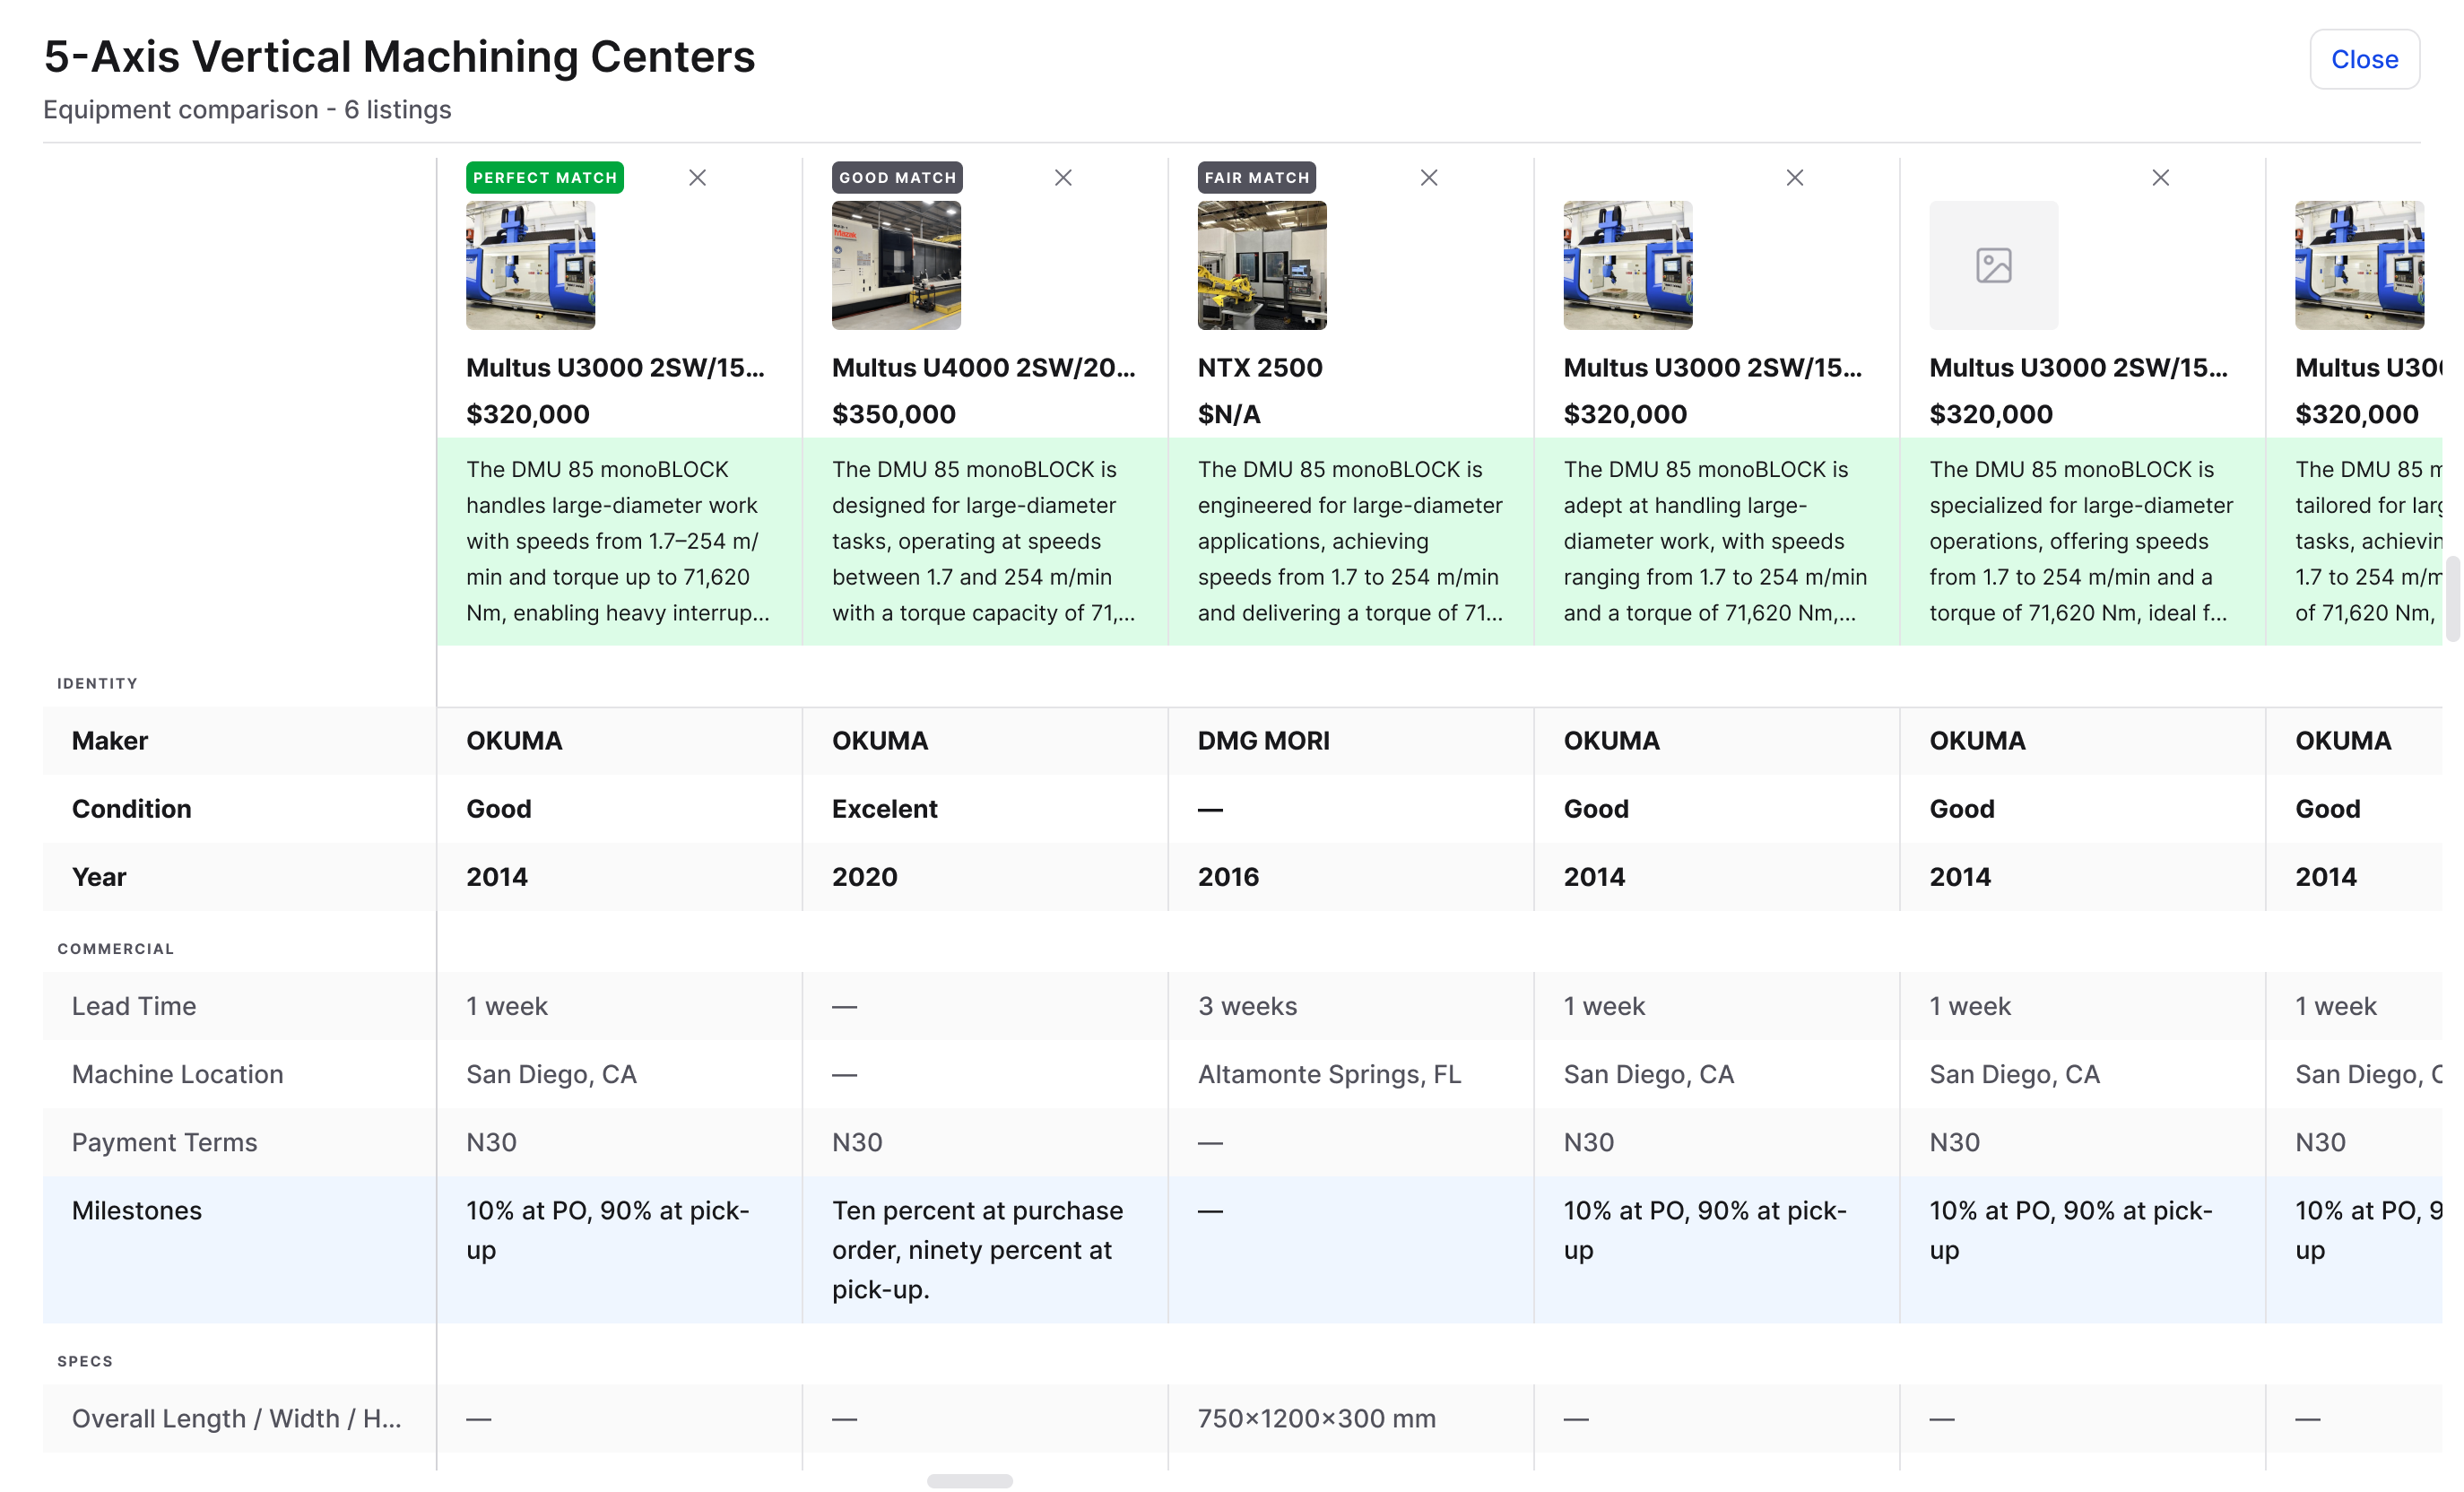2464x1492 pixels.
Task: Expand the truncated Overall Length row label
Action: tap(236, 1418)
